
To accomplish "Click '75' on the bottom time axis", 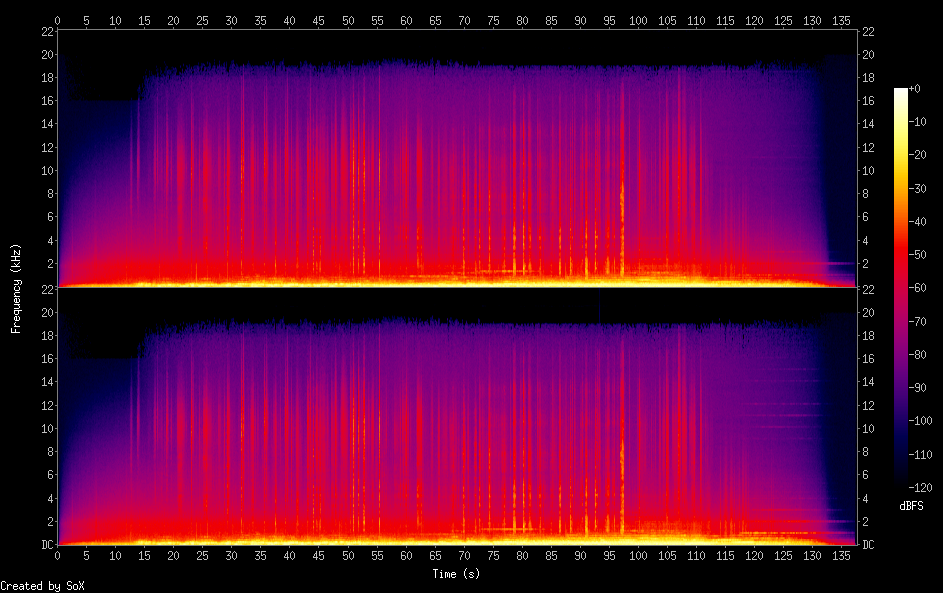I will coord(493,556).
